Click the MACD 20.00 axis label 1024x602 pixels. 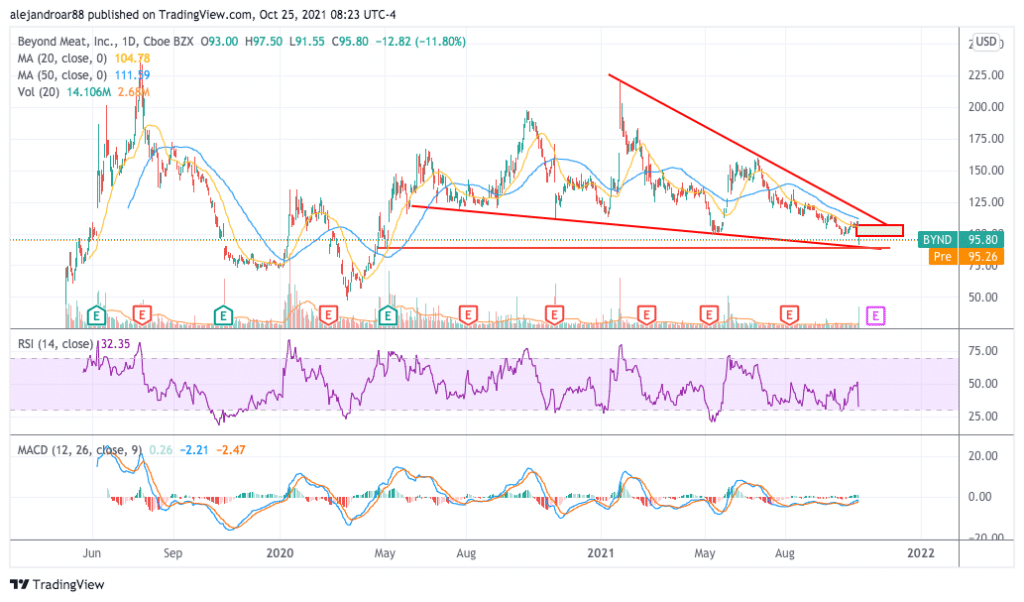click(983, 456)
